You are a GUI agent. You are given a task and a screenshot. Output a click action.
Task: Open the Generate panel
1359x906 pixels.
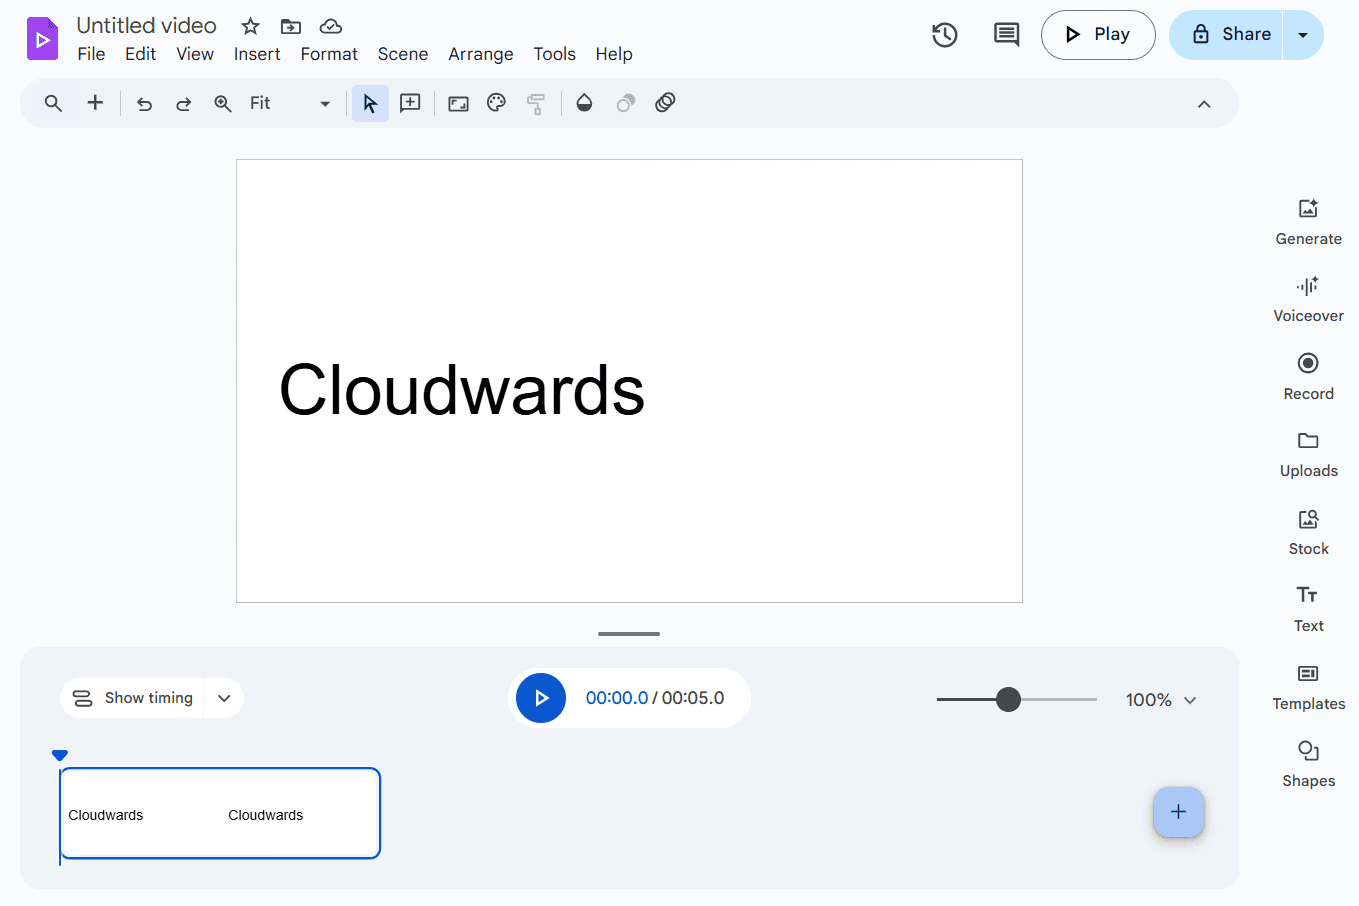coord(1308,222)
